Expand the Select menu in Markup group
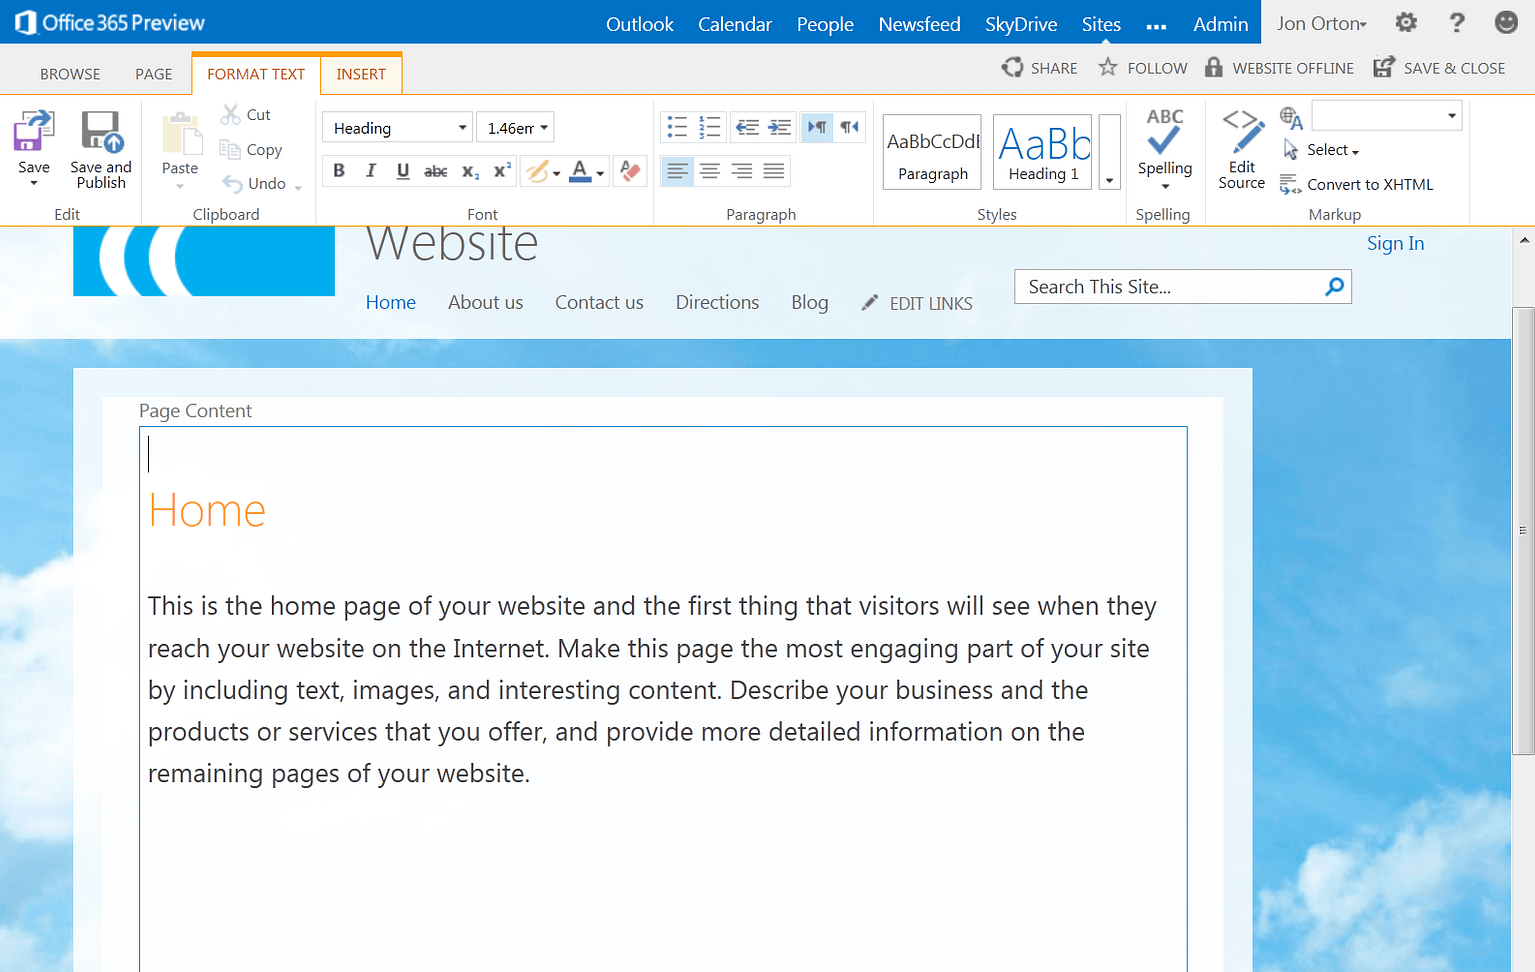1535x972 pixels. (1330, 150)
